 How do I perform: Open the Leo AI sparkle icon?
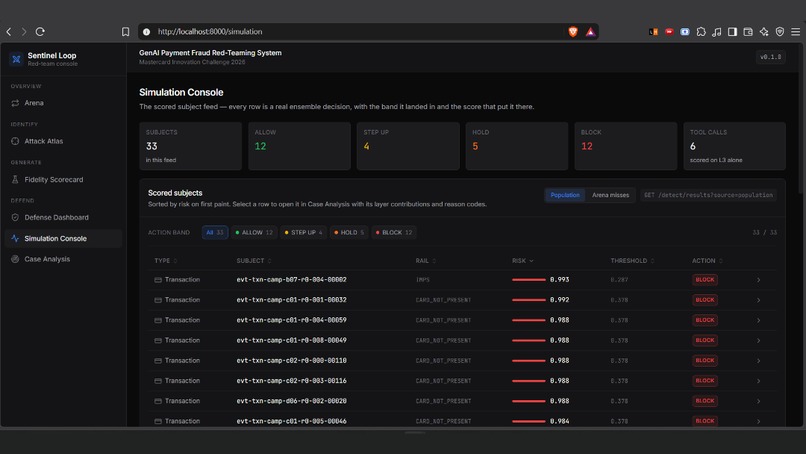764,32
